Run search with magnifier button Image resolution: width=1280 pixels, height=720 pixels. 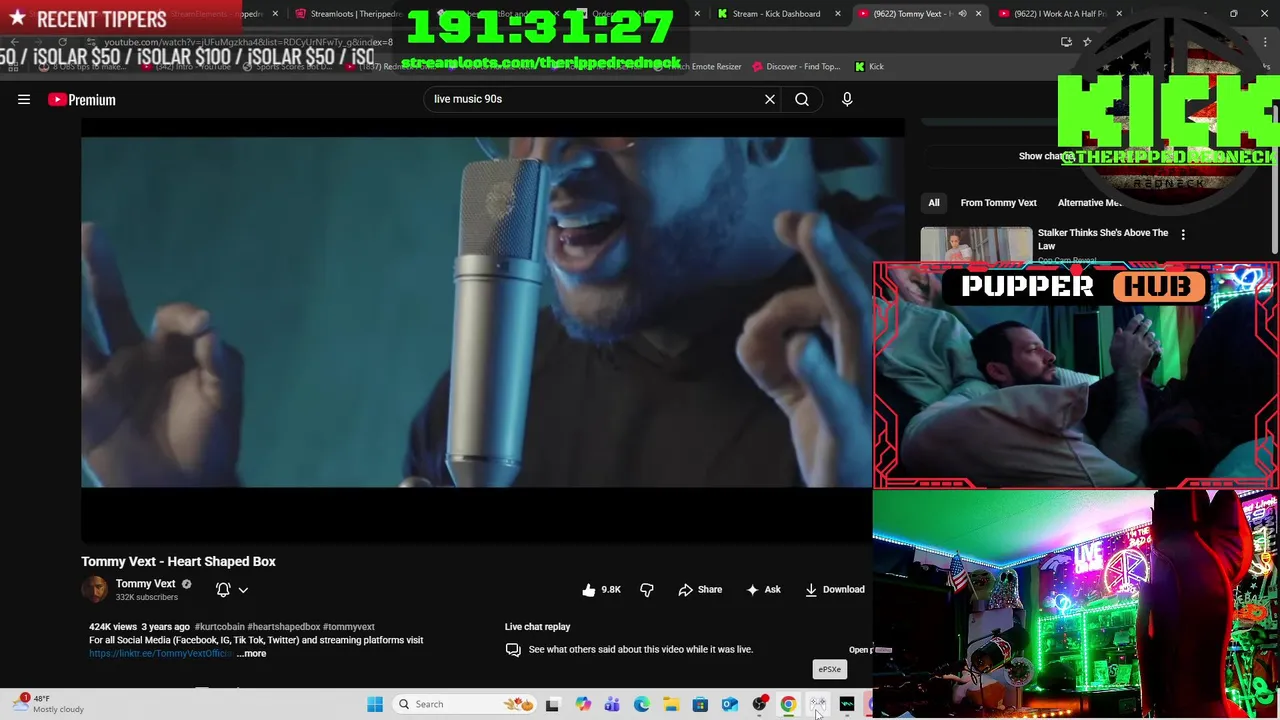802,99
